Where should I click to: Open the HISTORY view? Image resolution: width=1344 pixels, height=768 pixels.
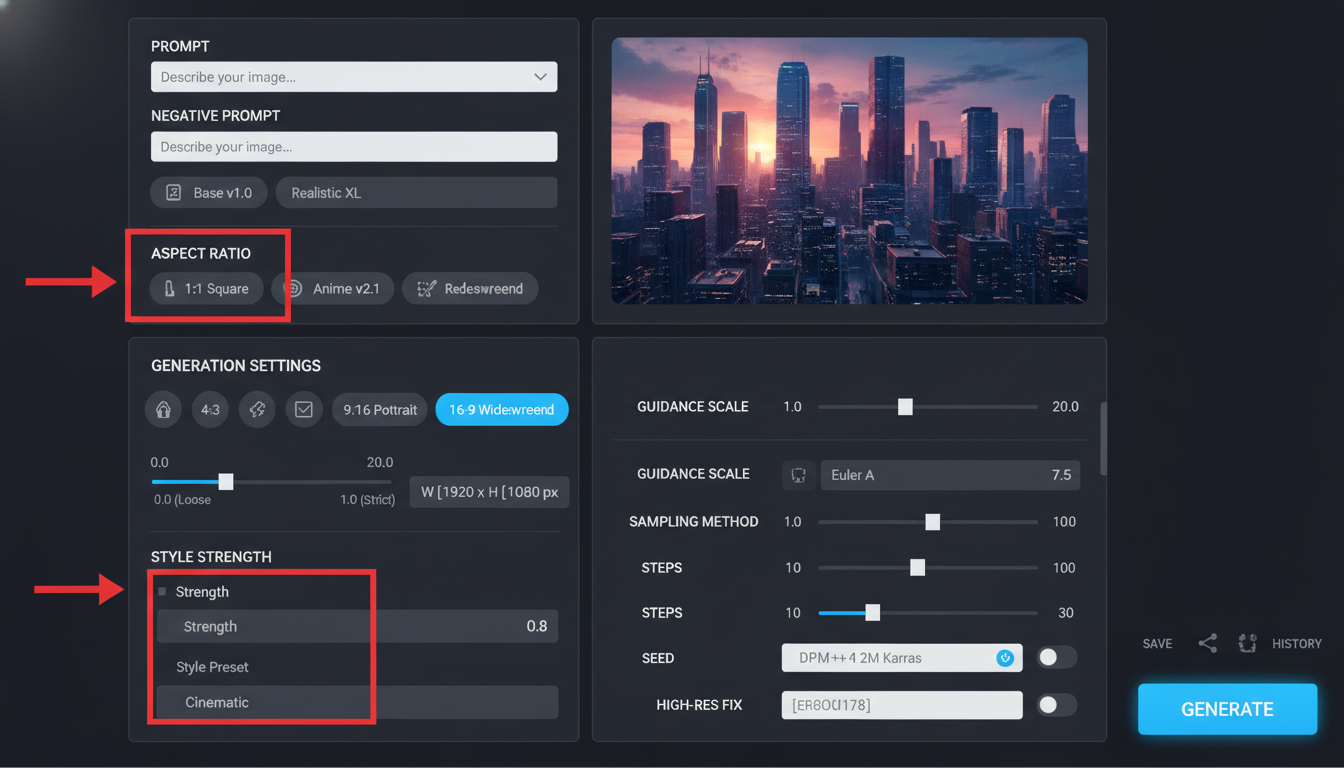[x=1297, y=643]
